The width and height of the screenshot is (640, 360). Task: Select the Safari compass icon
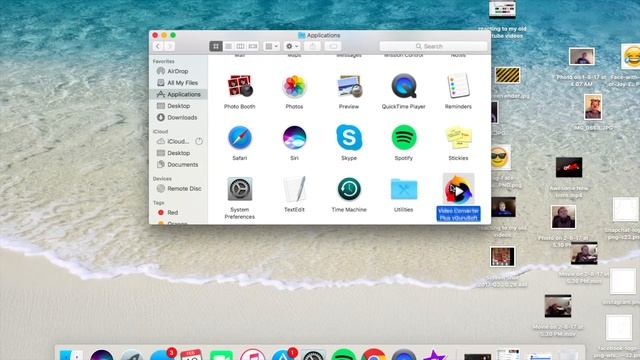click(x=240, y=138)
